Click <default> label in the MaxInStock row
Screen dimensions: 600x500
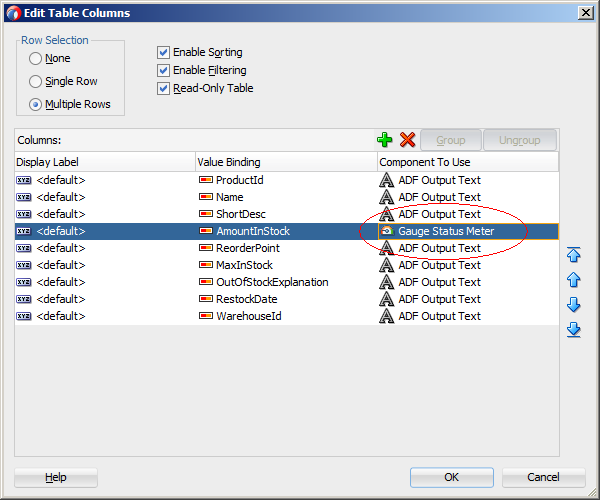click(61, 265)
